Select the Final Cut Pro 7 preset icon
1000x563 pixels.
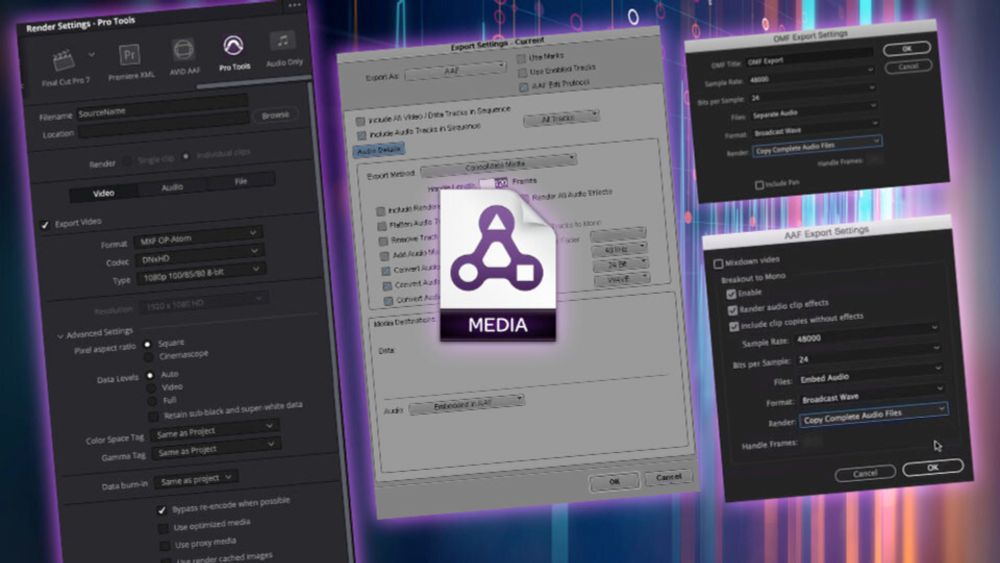[x=64, y=61]
